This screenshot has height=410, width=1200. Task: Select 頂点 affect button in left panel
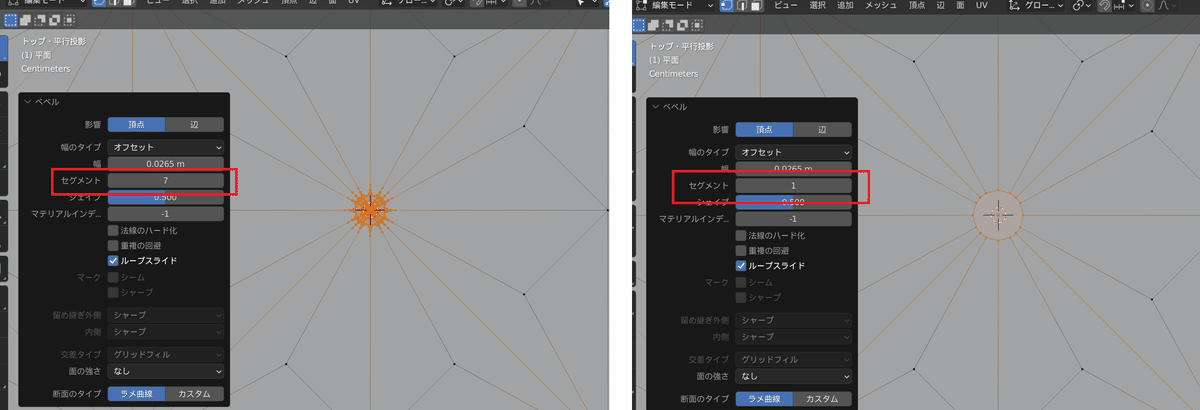click(x=137, y=125)
